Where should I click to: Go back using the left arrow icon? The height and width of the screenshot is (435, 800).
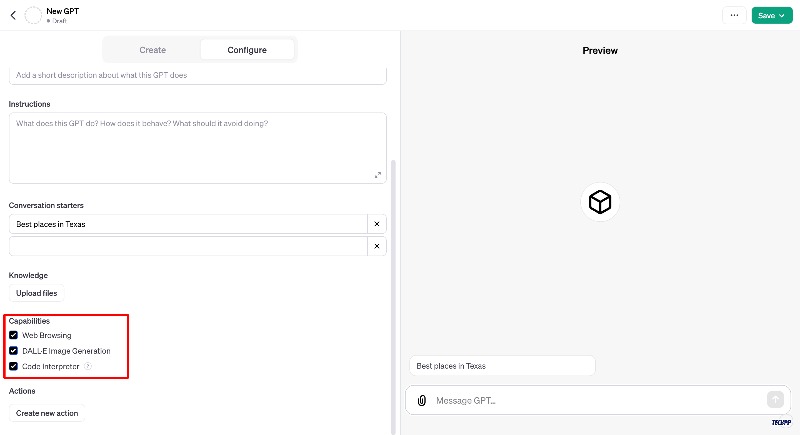click(x=13, y=15)
